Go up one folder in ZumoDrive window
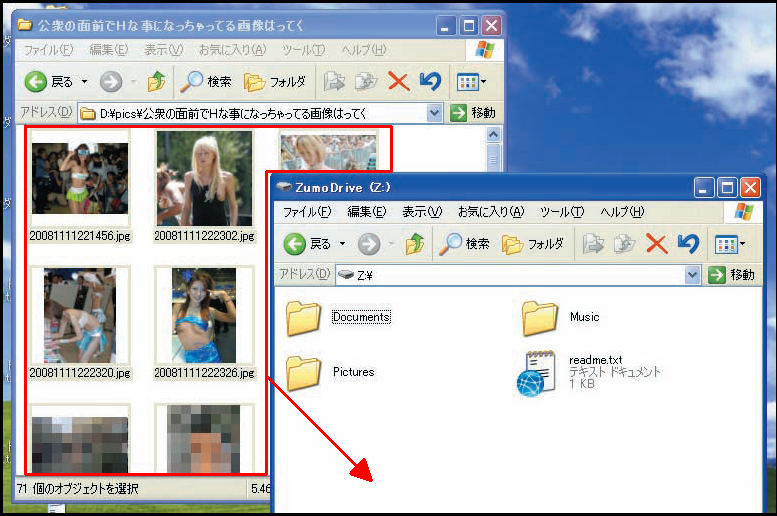777x516 pixels. tap(415, 244)
